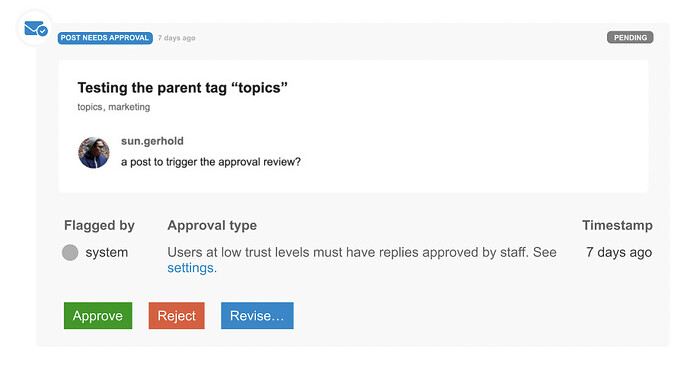Select the marketing tag
The image size is (690, 374).
(129, 107)
